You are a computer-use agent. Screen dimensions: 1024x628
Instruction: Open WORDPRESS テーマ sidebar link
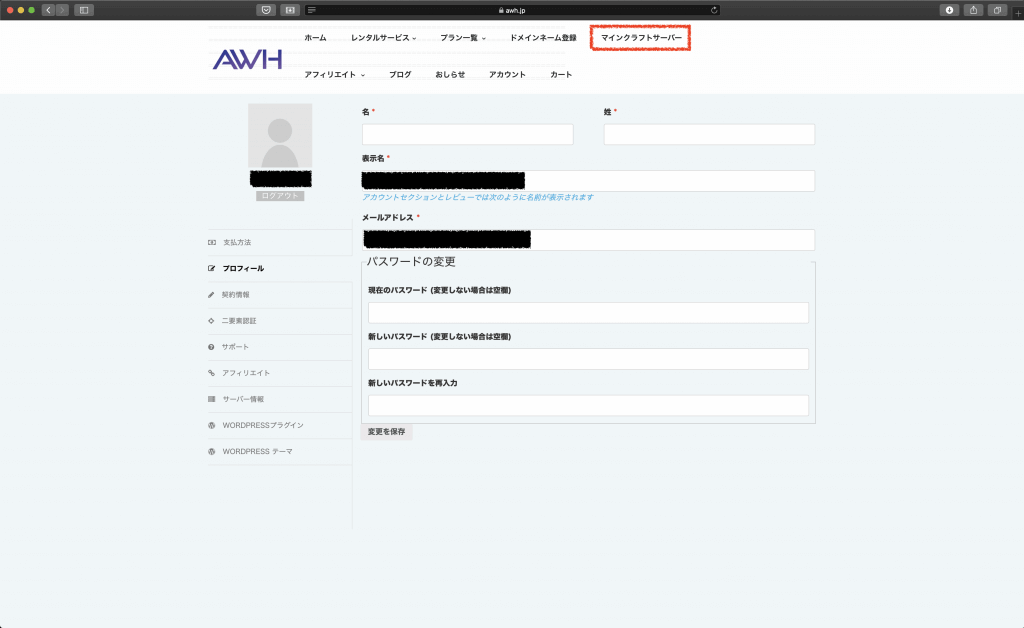[257, 451]
